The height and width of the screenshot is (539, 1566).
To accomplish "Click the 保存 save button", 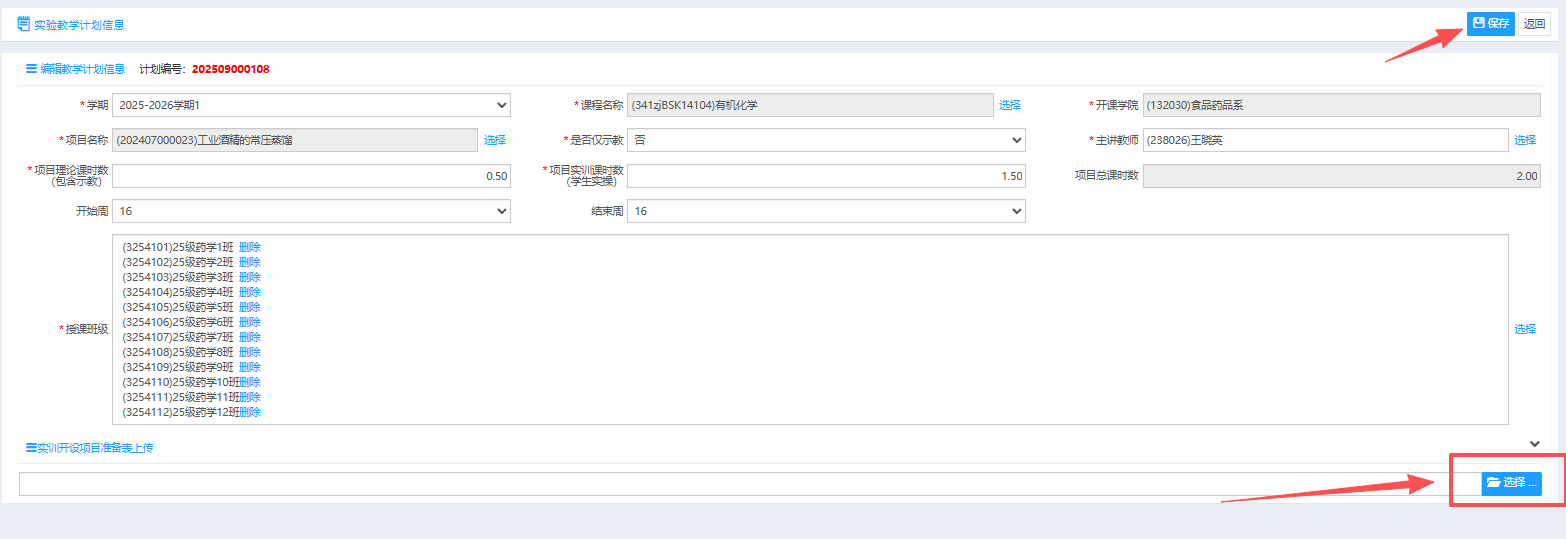I will (1490, 24).
